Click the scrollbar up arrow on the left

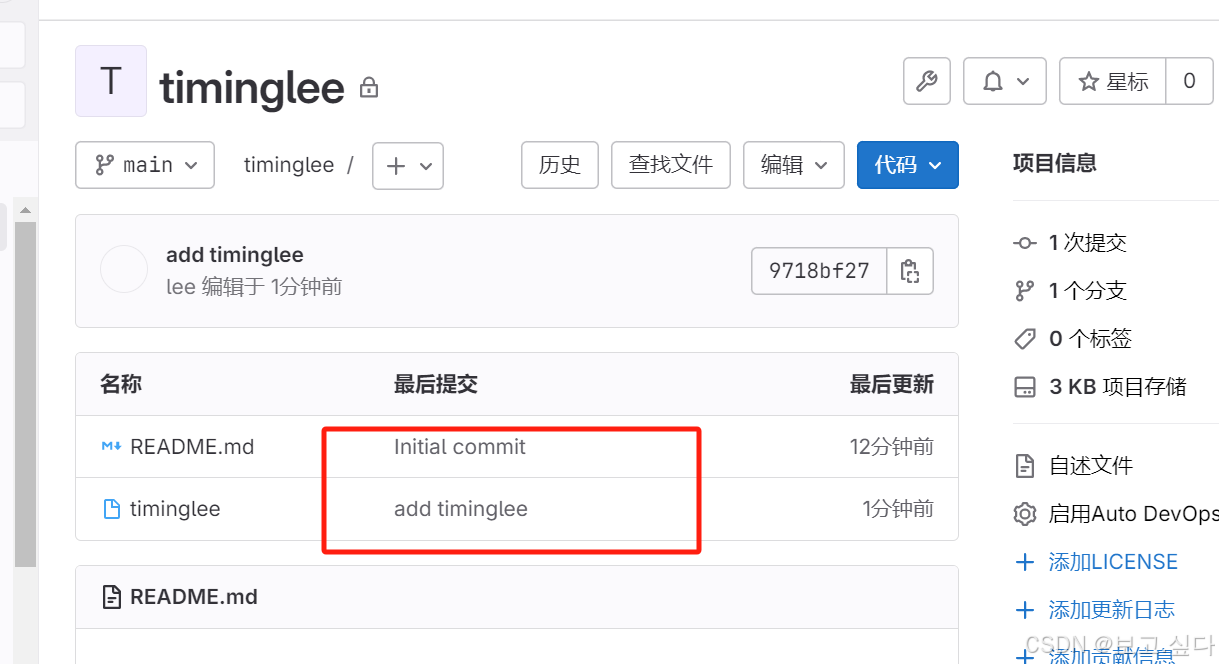point(25,209)
